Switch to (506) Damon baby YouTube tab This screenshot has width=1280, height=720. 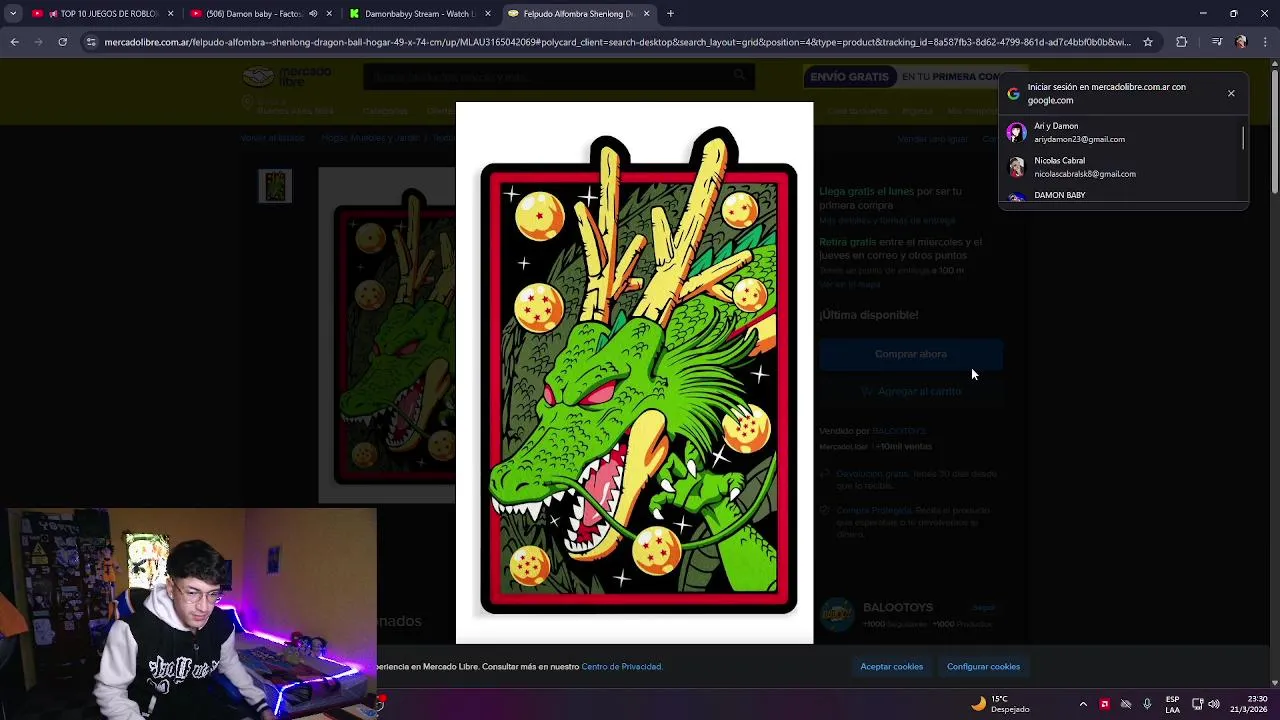point(260,14)
